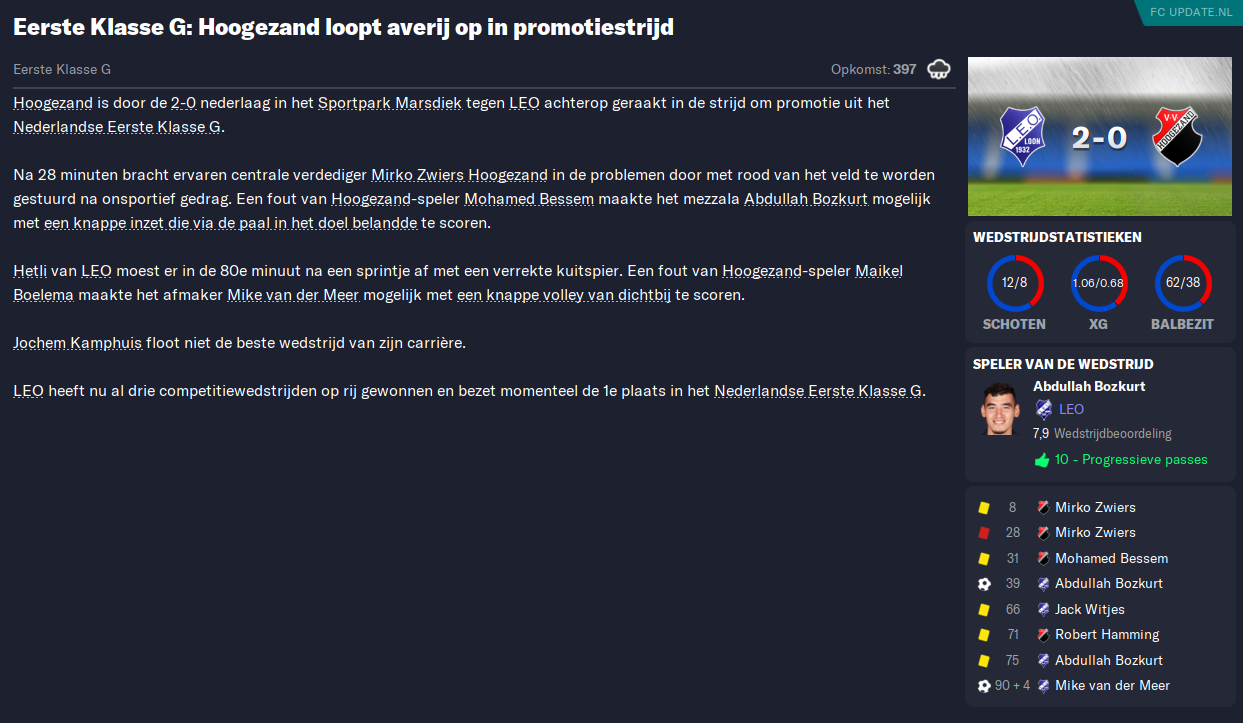
Task: Click the LEO club crest in scoreboard
Action: [x=1022, y=137]
